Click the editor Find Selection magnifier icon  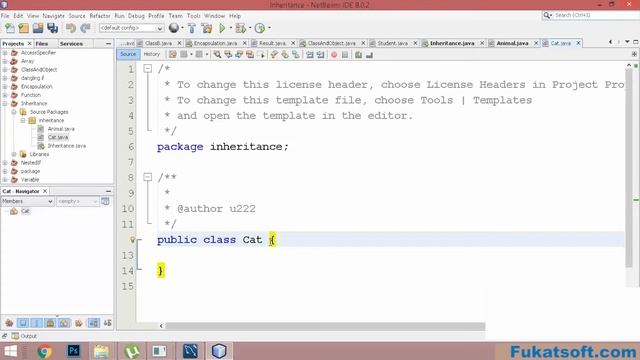click(x=217, y=54)
